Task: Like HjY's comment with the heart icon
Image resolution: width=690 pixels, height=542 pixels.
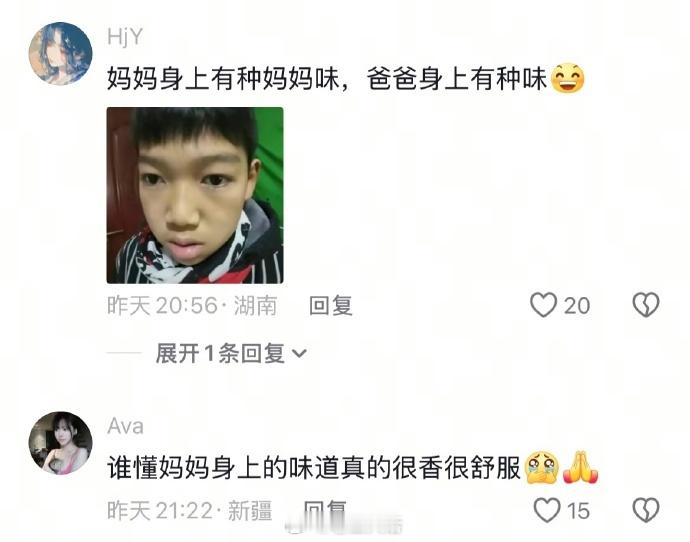Action: 543,305
